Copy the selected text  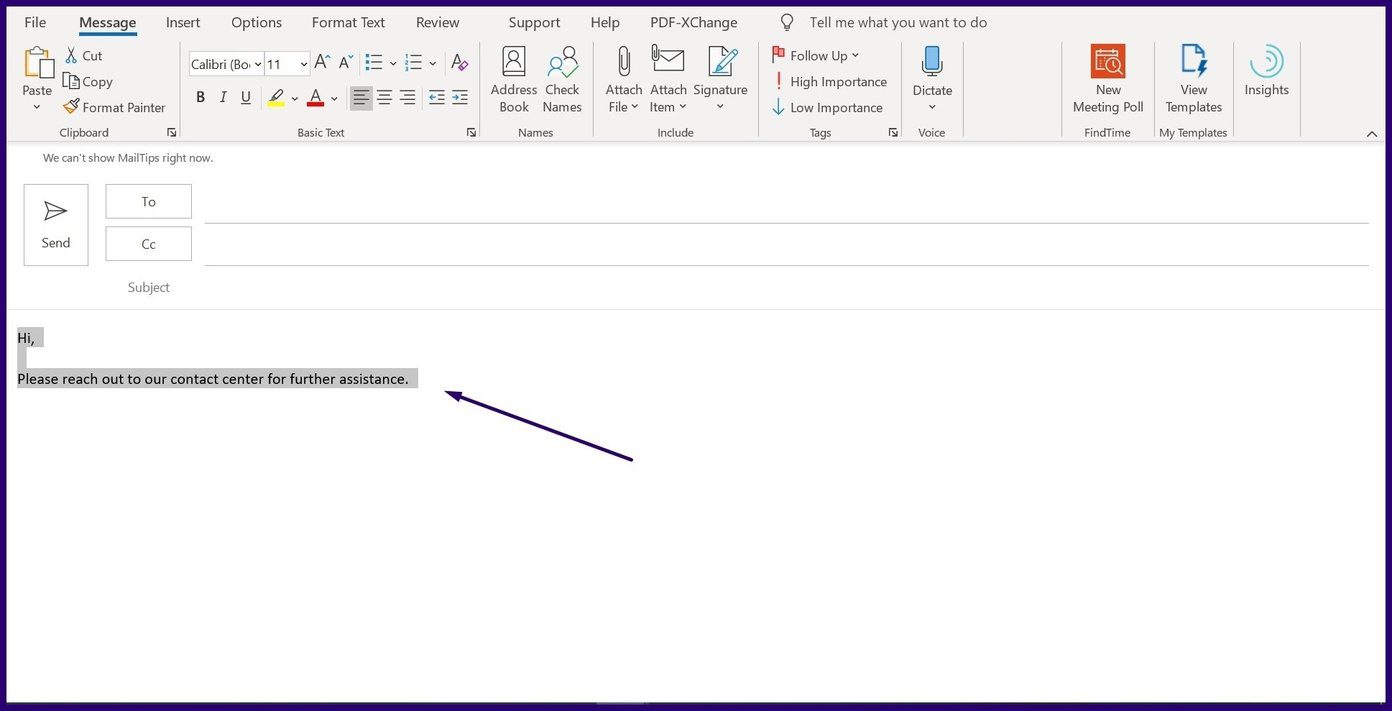[x=87, y=82]
